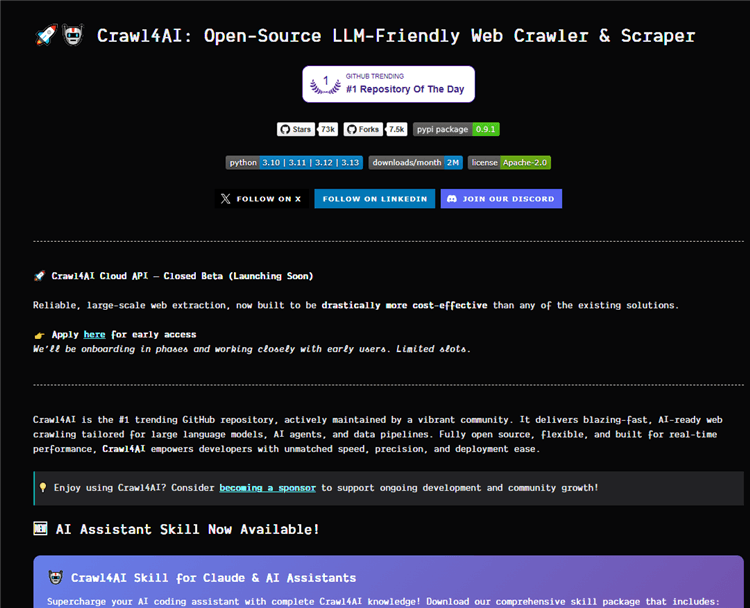The width and height of the screenshot is (750, 608).
Task: Click the 'AI Assistant Skill Now Available!' heading
Action: (188, 529)
